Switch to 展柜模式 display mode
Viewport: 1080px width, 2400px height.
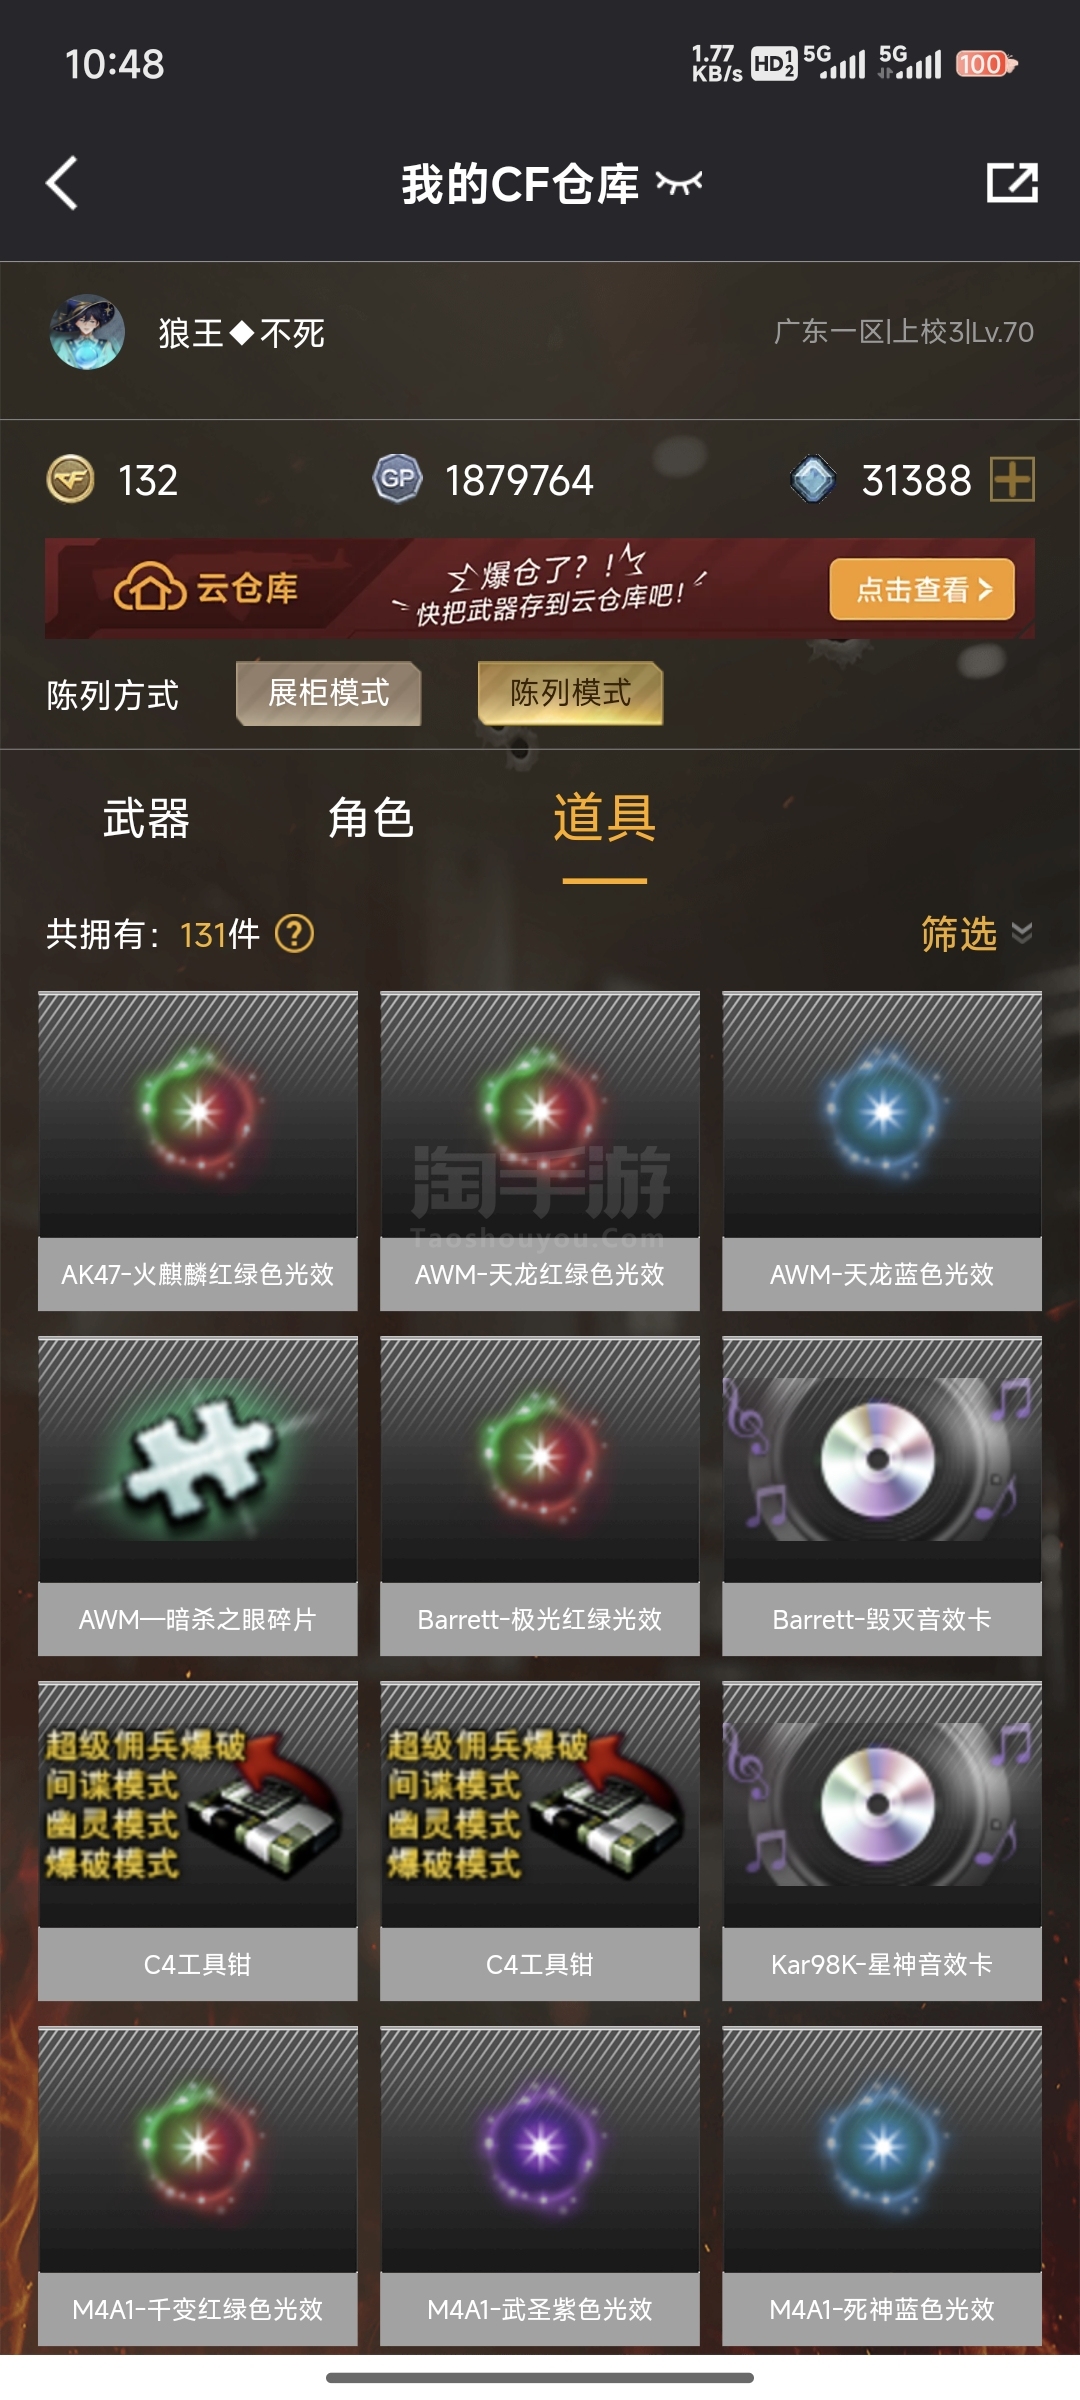click(328, 693)
